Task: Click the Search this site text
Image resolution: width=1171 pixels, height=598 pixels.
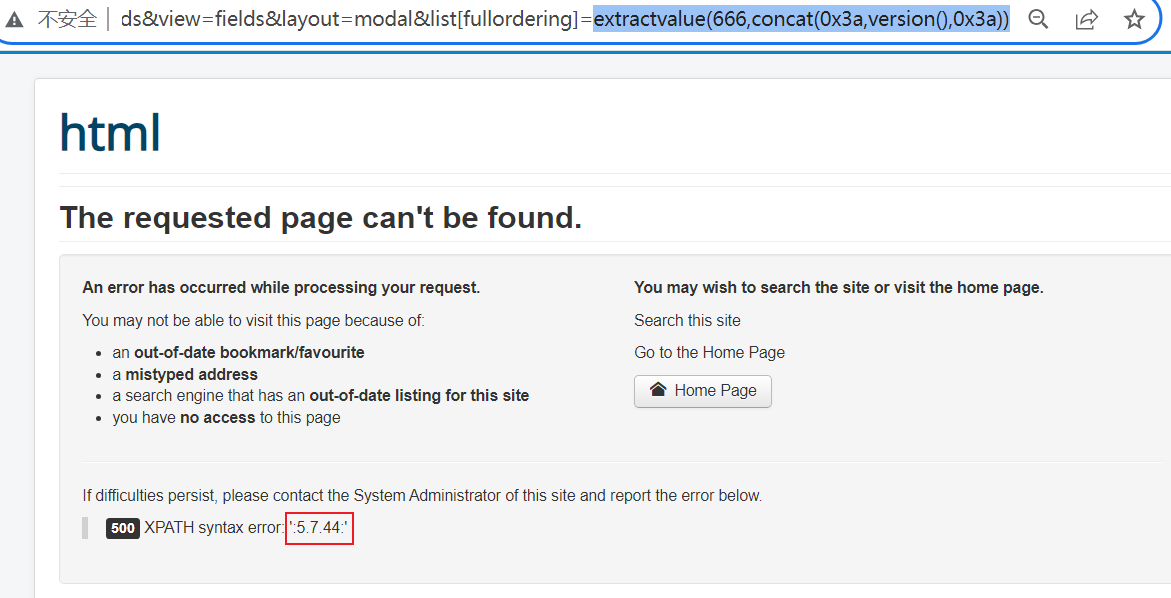Action: tap(687, 320)
